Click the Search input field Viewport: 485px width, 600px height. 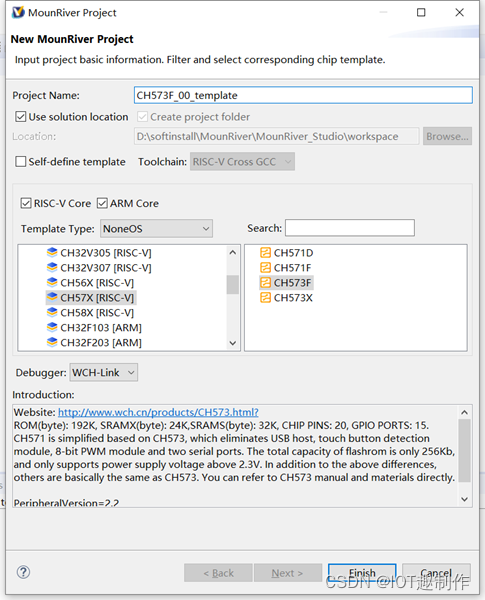coord(350,228)
